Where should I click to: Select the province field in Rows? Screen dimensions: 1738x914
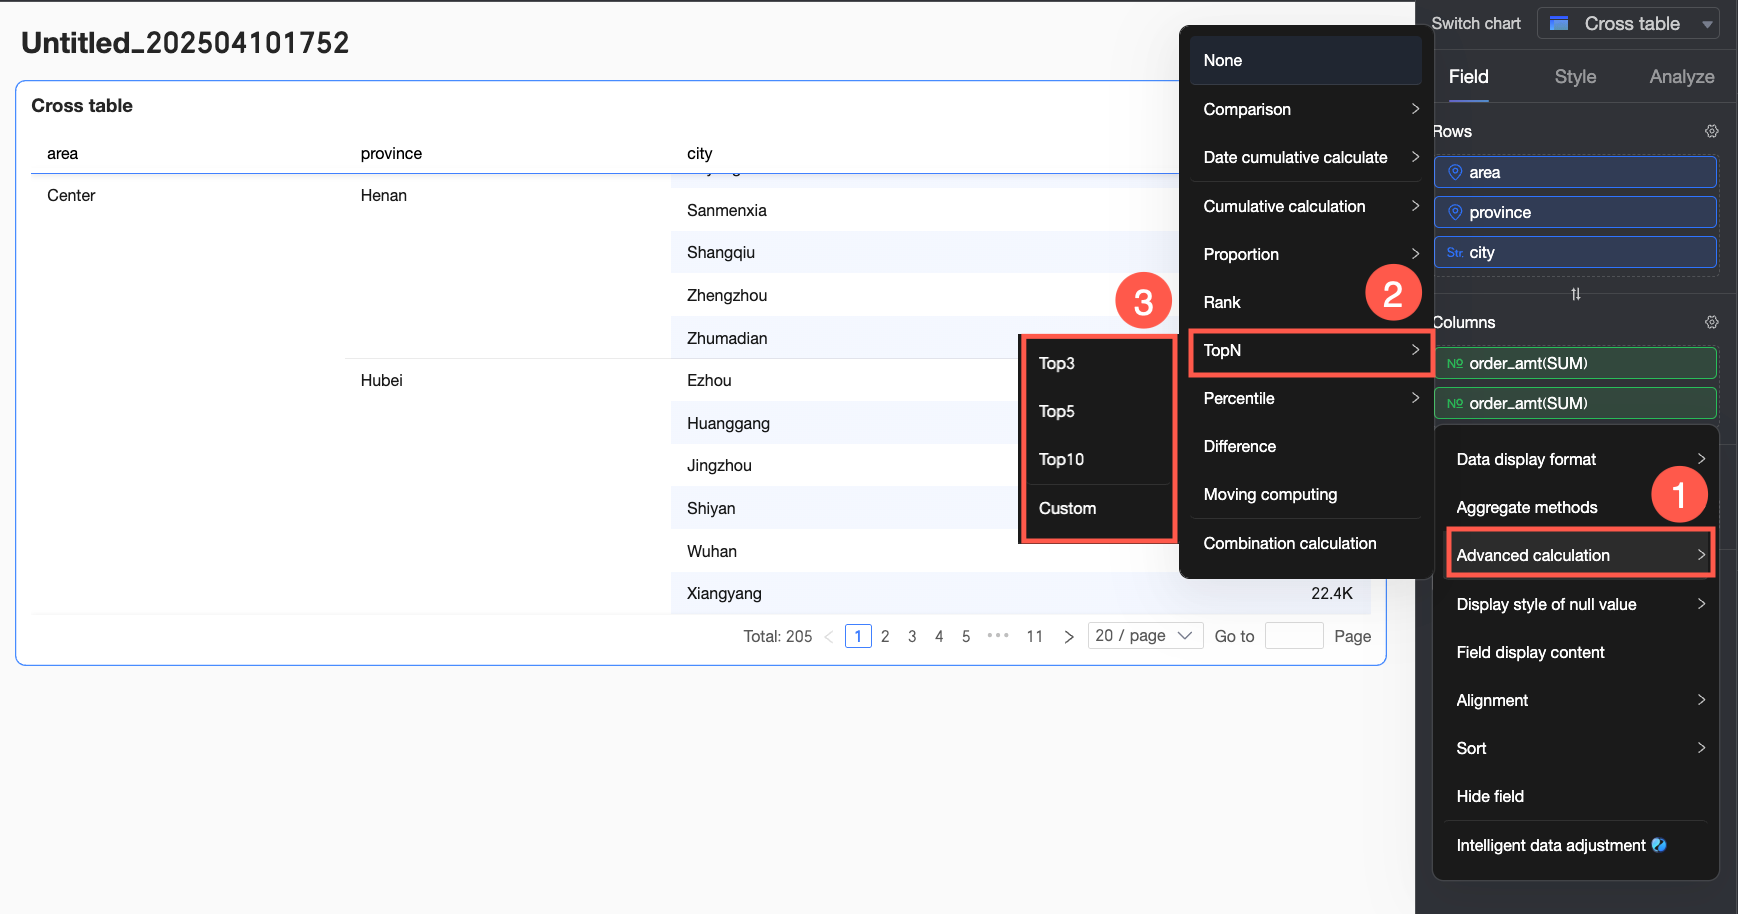[1576, 212]
